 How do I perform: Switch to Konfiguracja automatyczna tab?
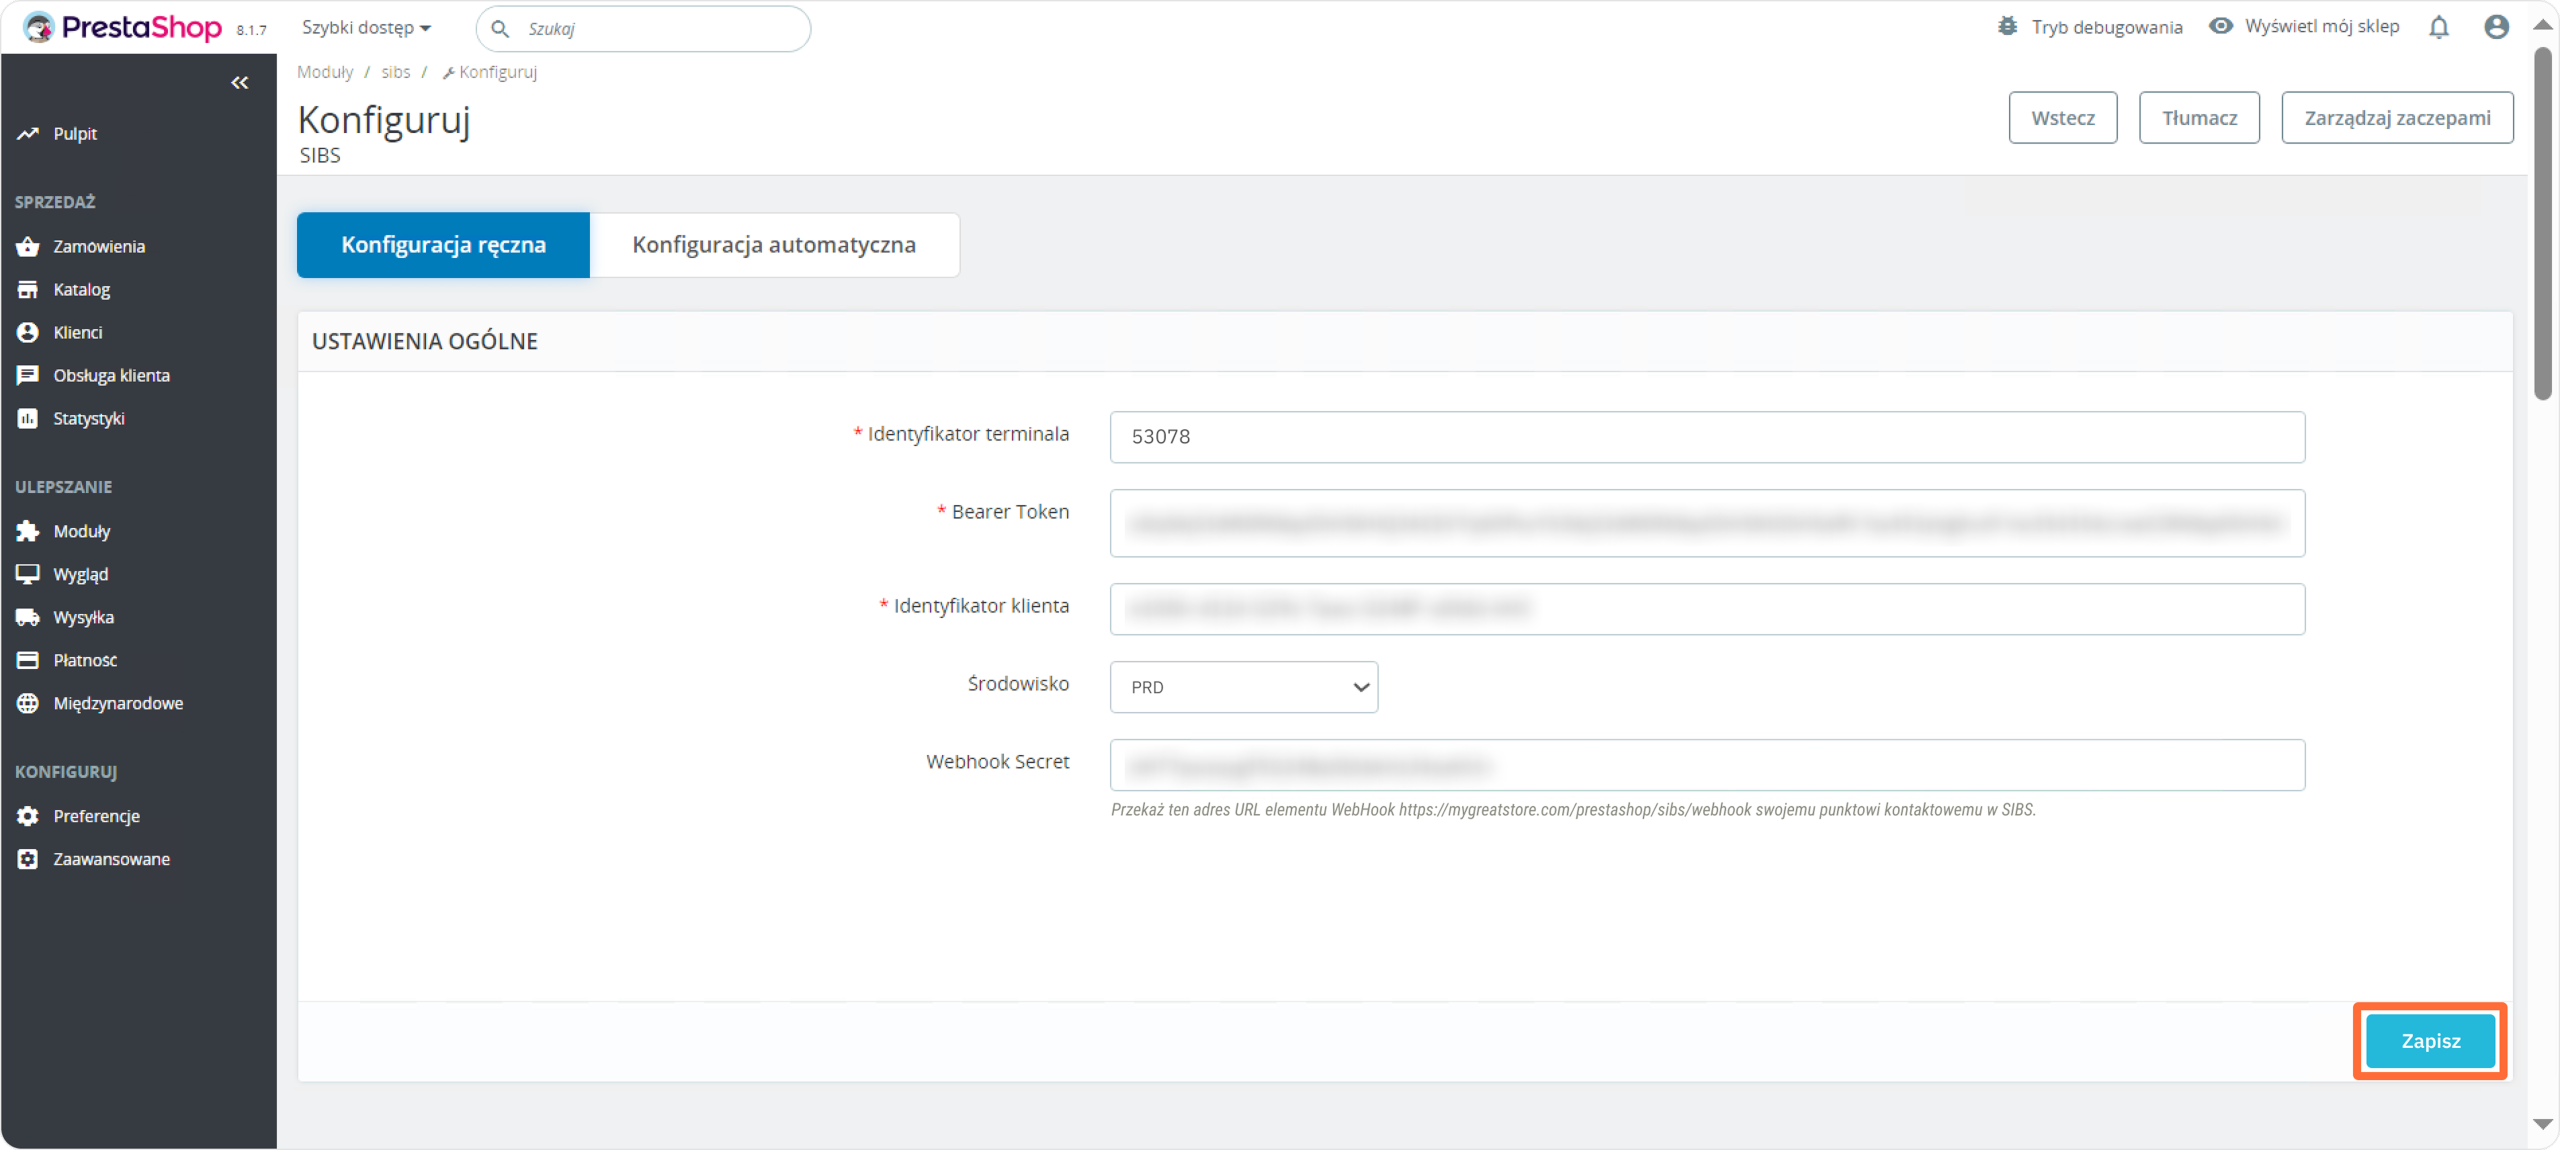774,245
